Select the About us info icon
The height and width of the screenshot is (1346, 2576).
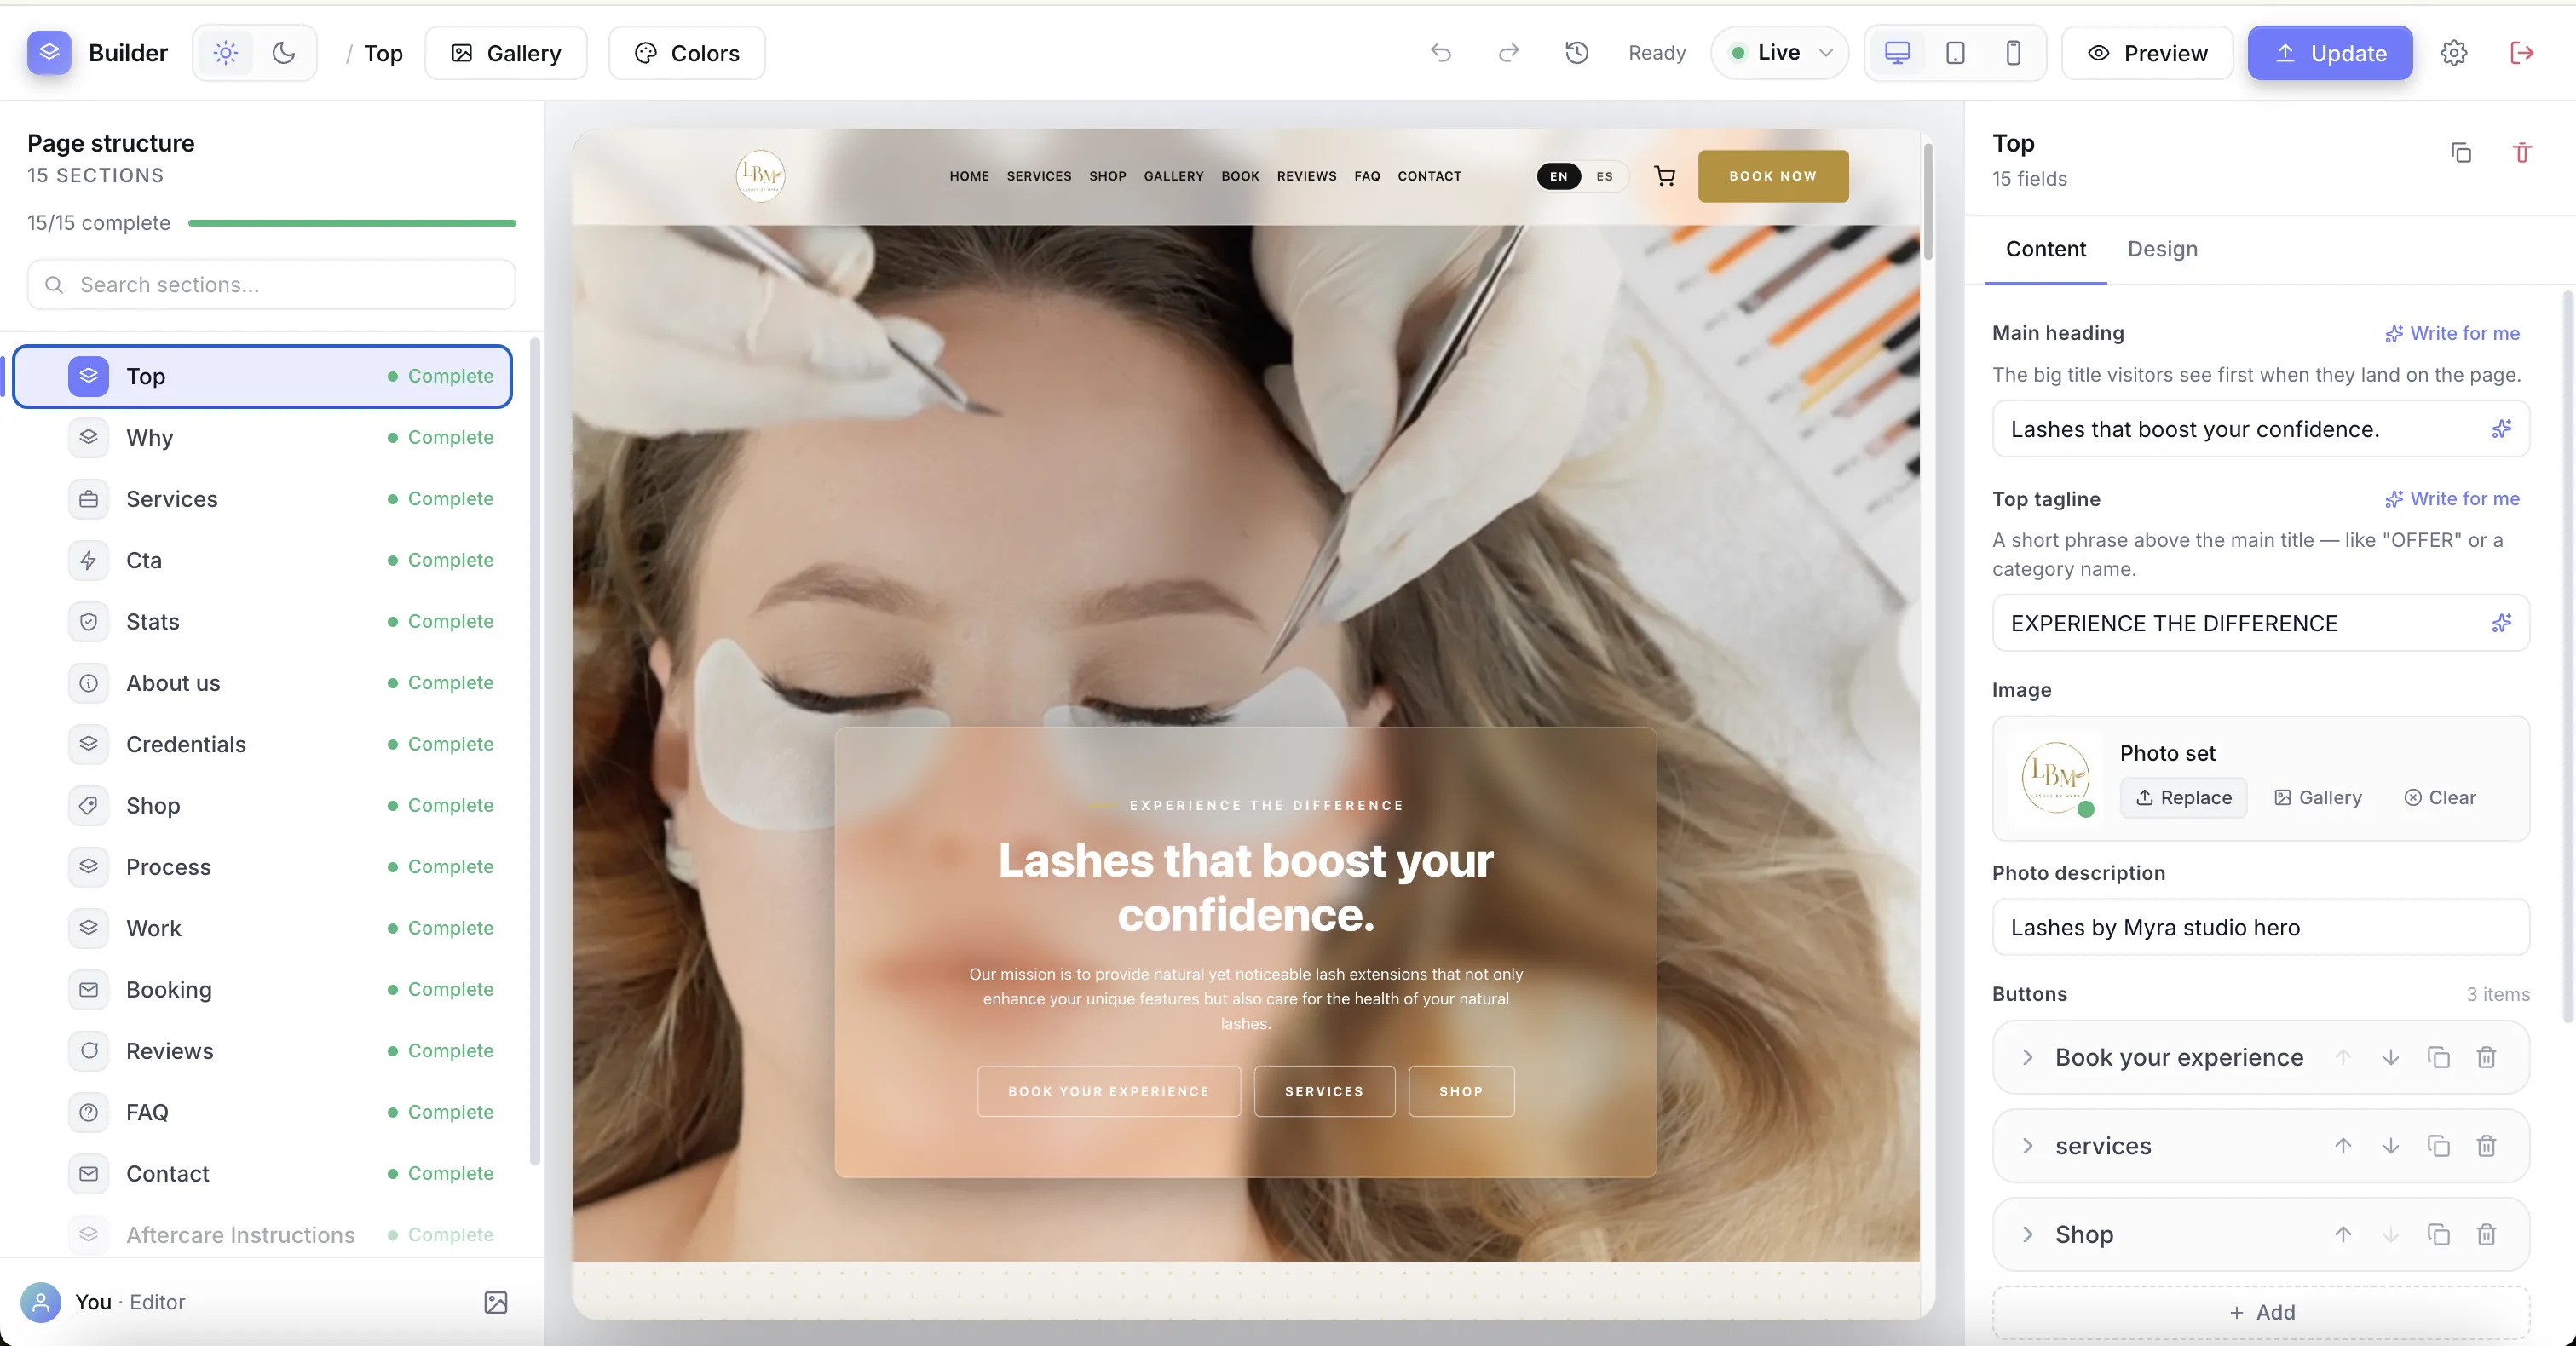[89, 682]
